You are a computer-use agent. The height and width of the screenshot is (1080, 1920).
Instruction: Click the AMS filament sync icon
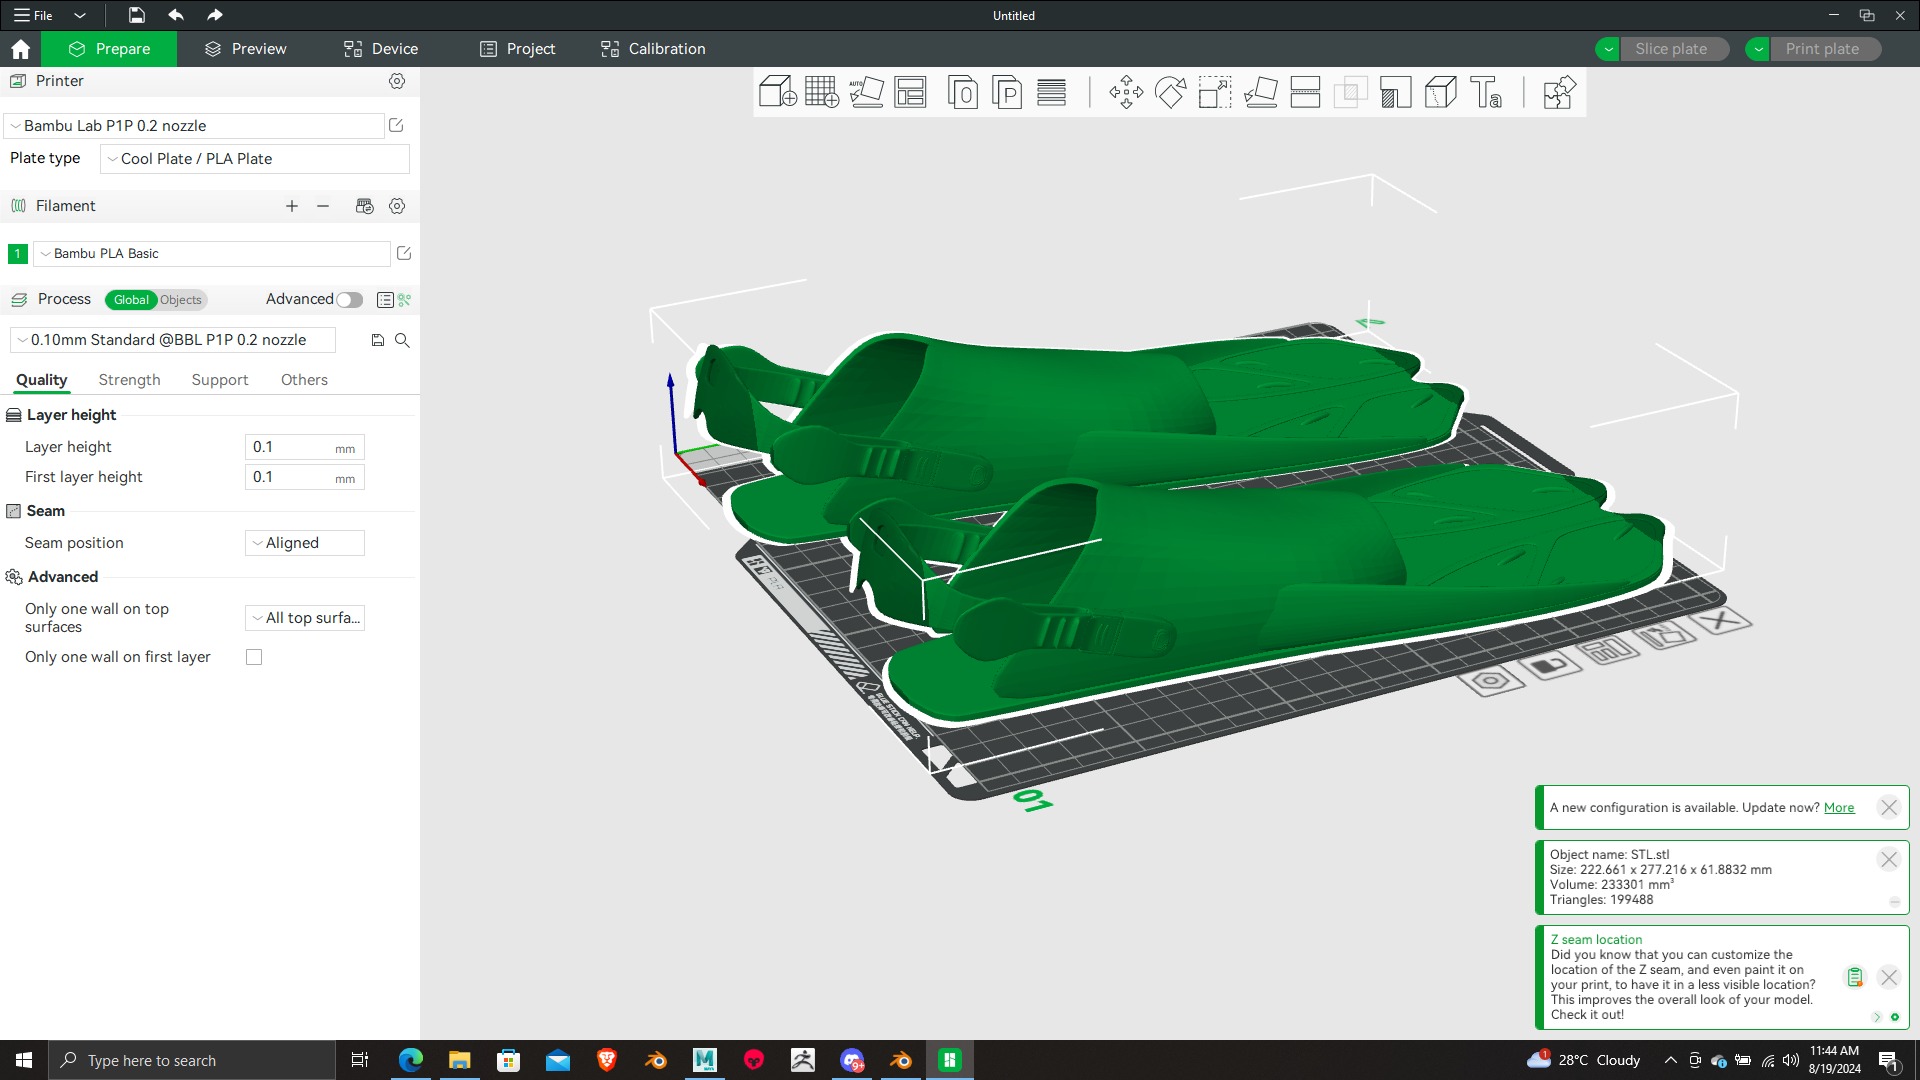(x=365, y=206)
